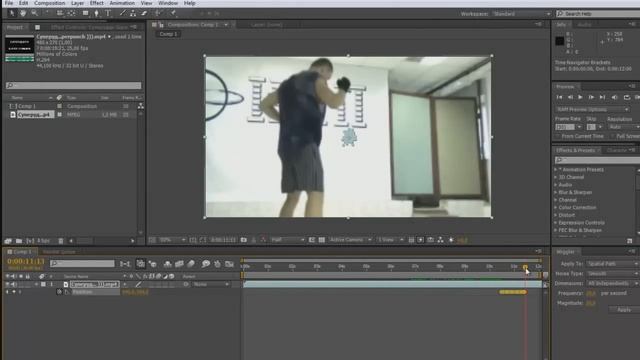The image size is (640, 360).
Task: Select the Selection arrow tool
Action: [11, 13]
